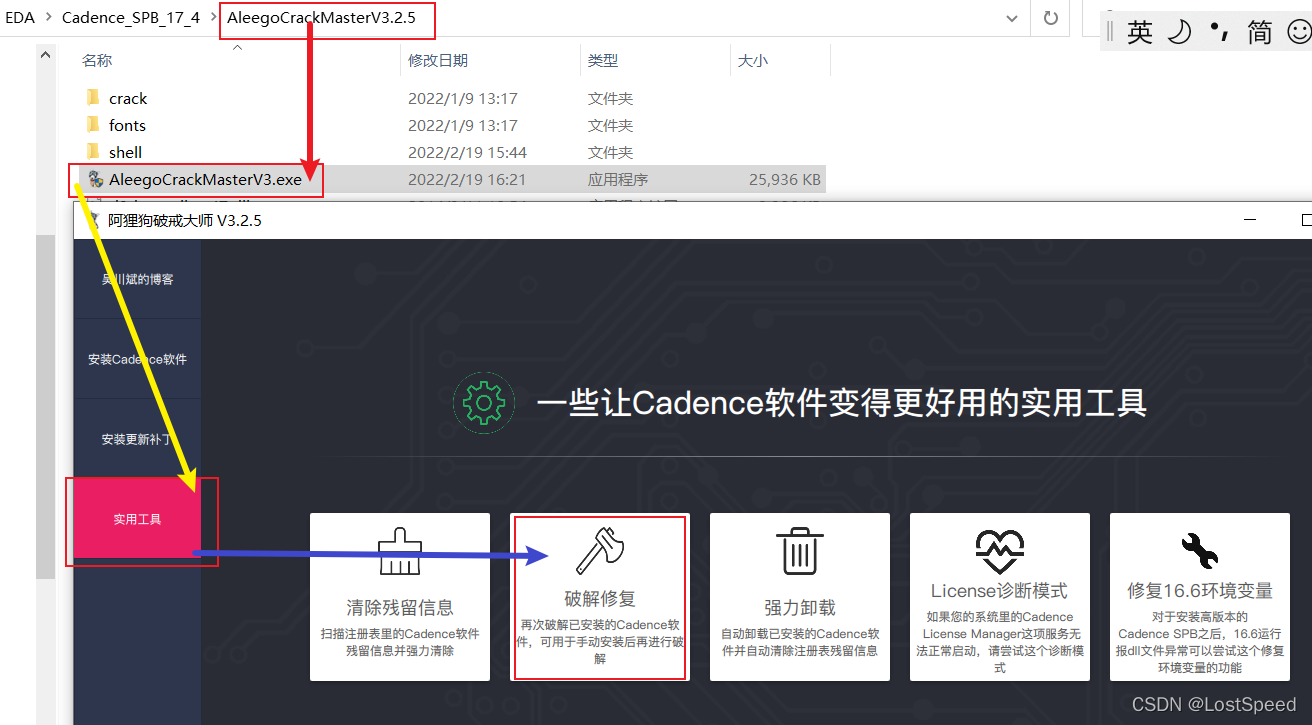Click the heartbeat icon for License诊断模式
The width and height of the screenshot is (1312, 725).
coord(999,552)
